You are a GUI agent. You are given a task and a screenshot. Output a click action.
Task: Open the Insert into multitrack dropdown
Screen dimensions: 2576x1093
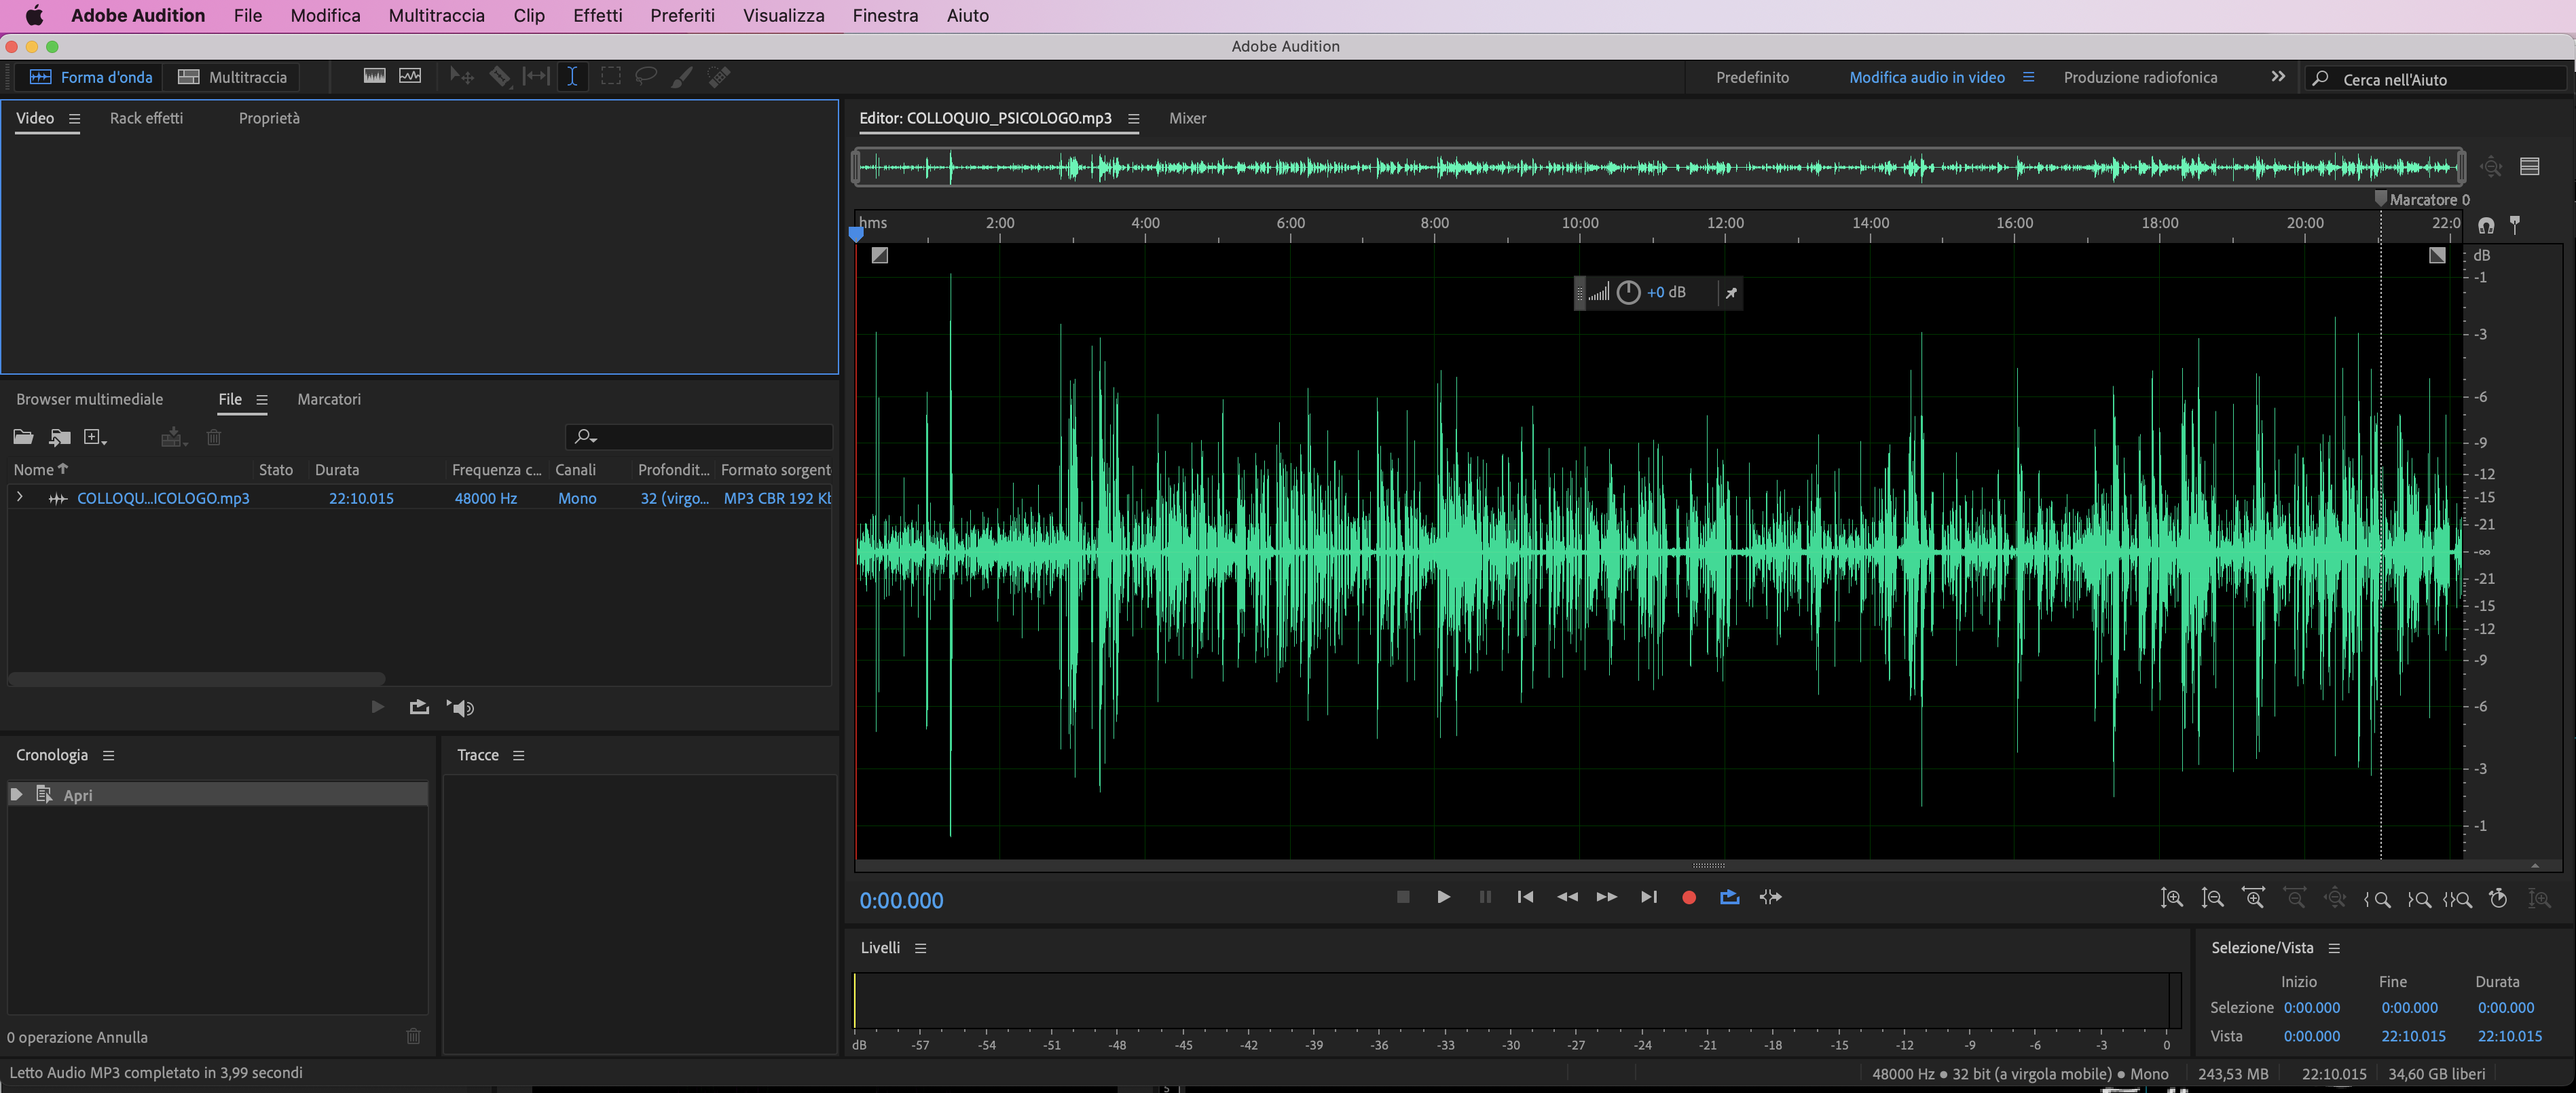[174, 437]
